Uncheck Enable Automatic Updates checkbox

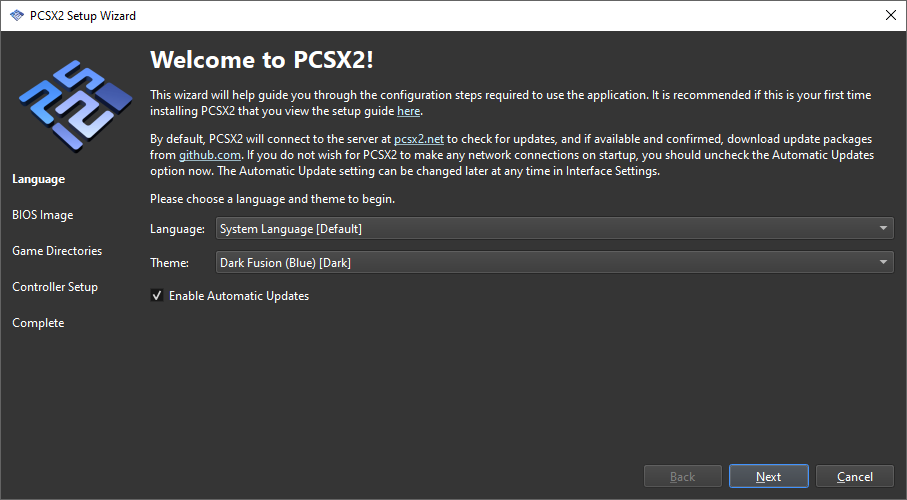[x=157, y=296]
